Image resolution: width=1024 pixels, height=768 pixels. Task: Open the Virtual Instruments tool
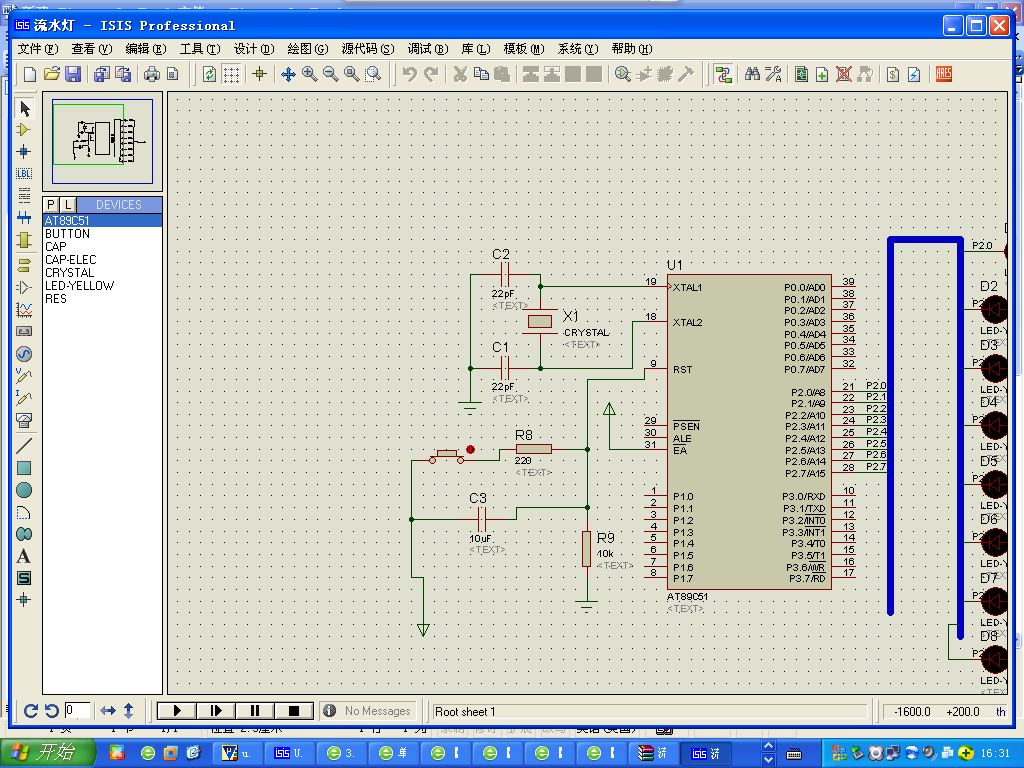tap(24, 420)
